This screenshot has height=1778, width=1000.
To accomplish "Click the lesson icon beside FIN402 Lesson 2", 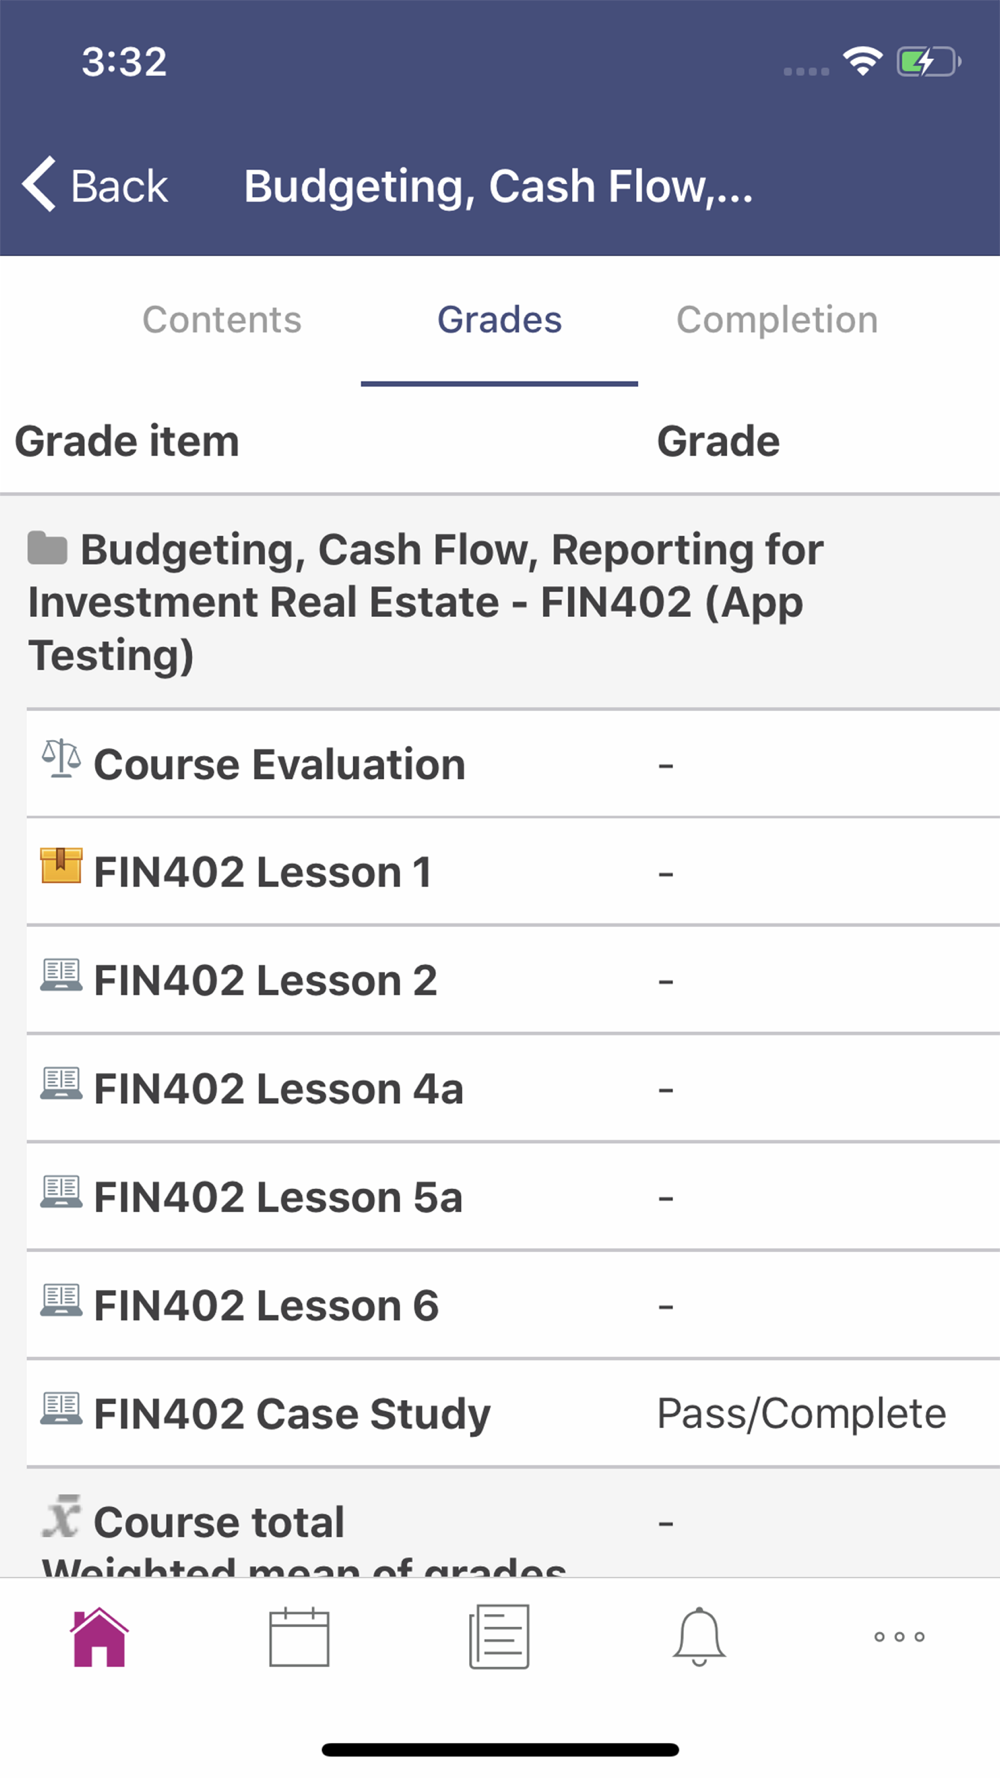I will tap(61, 975).
